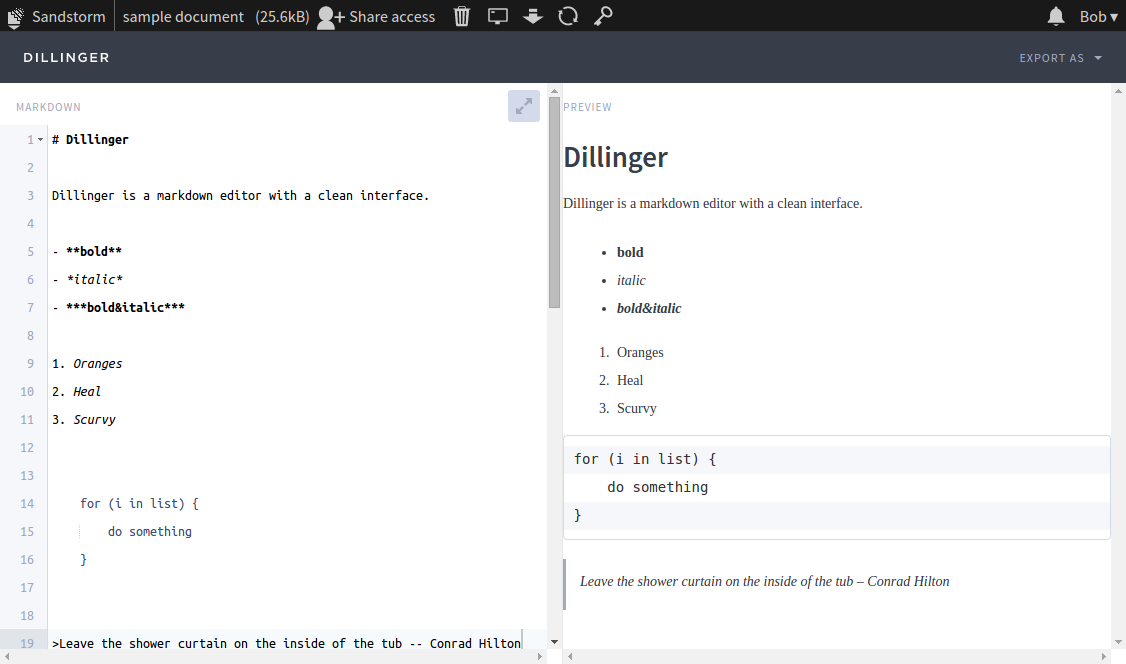Click the Sandstorm logo to return home

(x=14, y=16)
